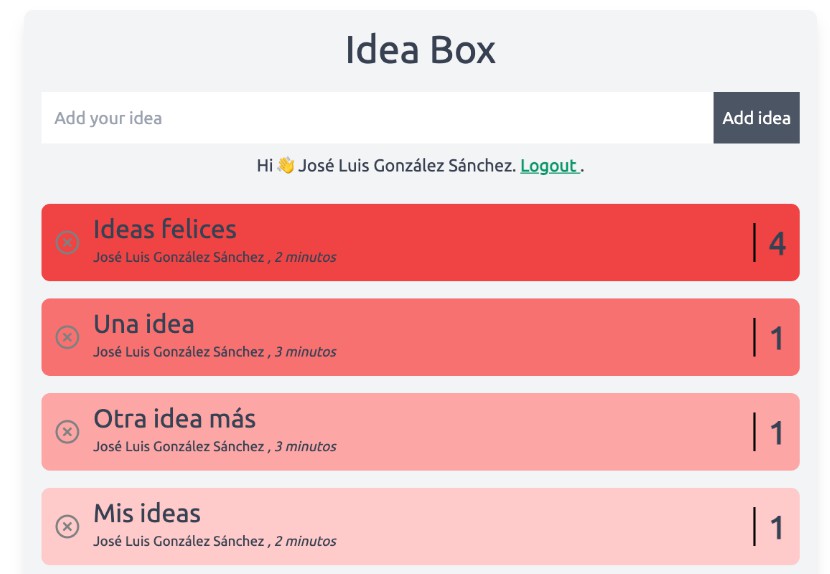Click the waving hand emoji
This screenshot has height=574, width=830.
285,166
